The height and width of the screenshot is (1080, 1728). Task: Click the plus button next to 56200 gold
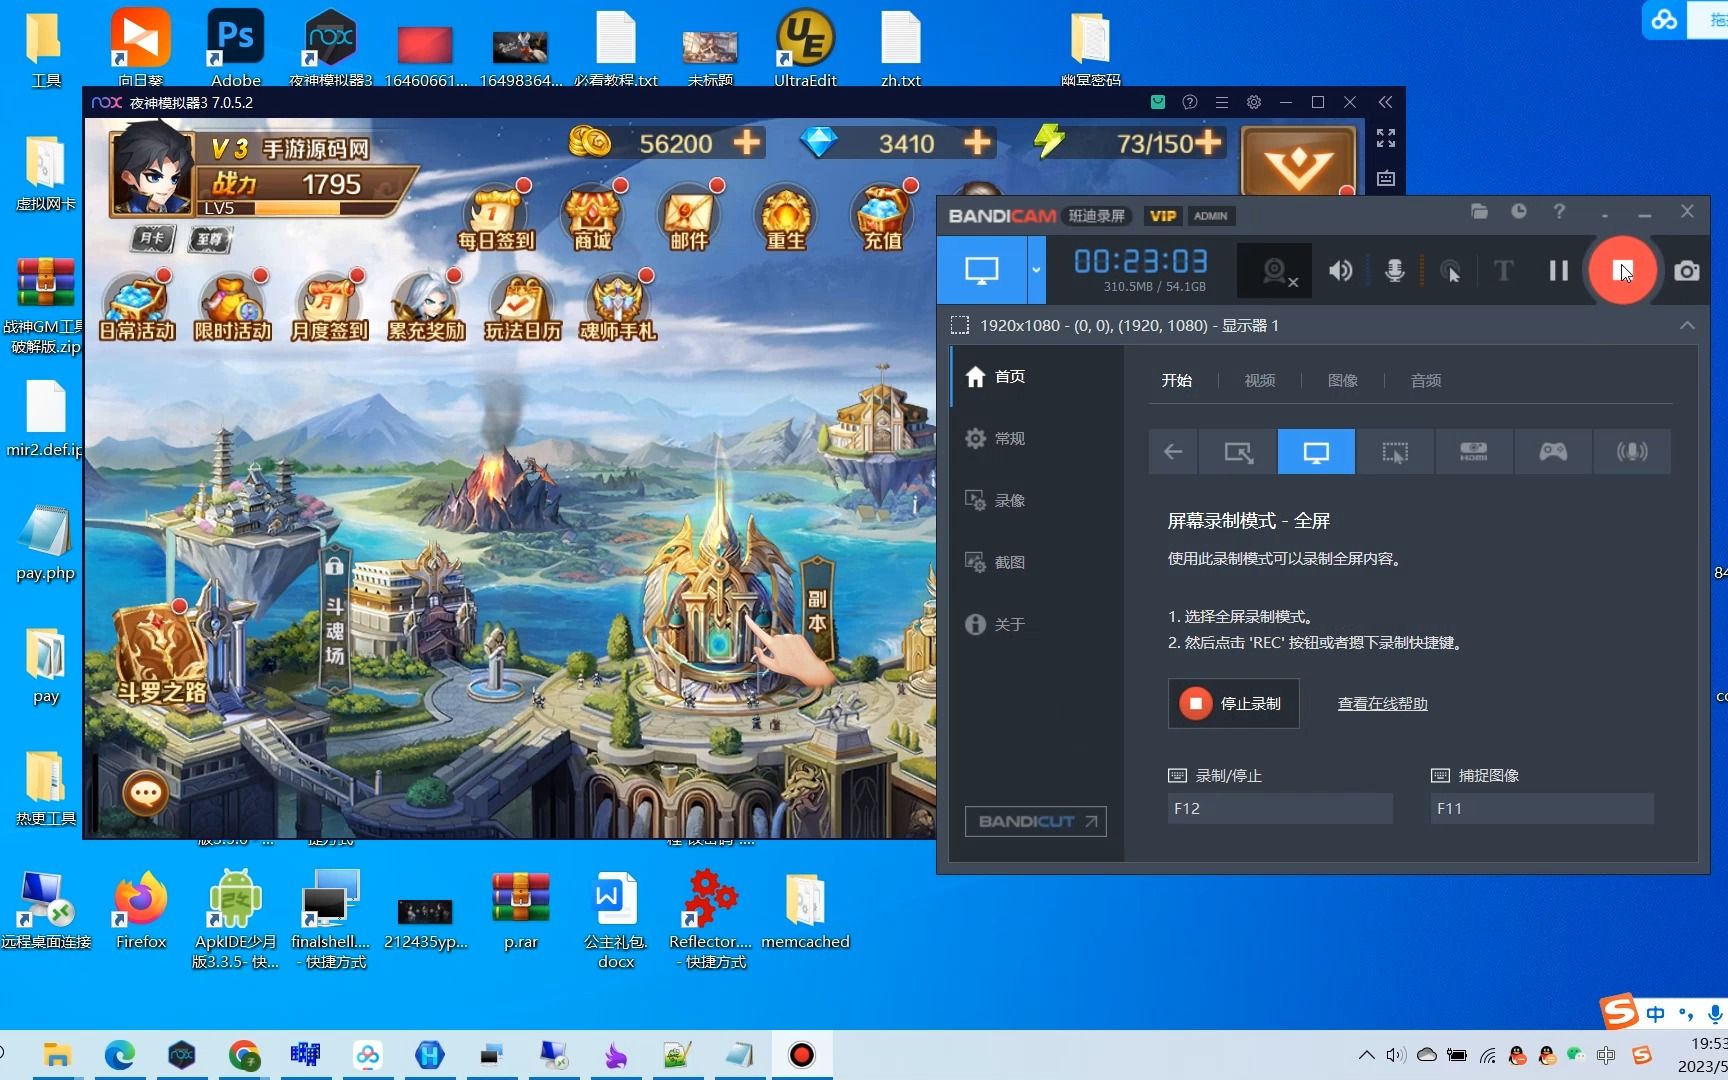pyautogui.click(x=747, y=143)
